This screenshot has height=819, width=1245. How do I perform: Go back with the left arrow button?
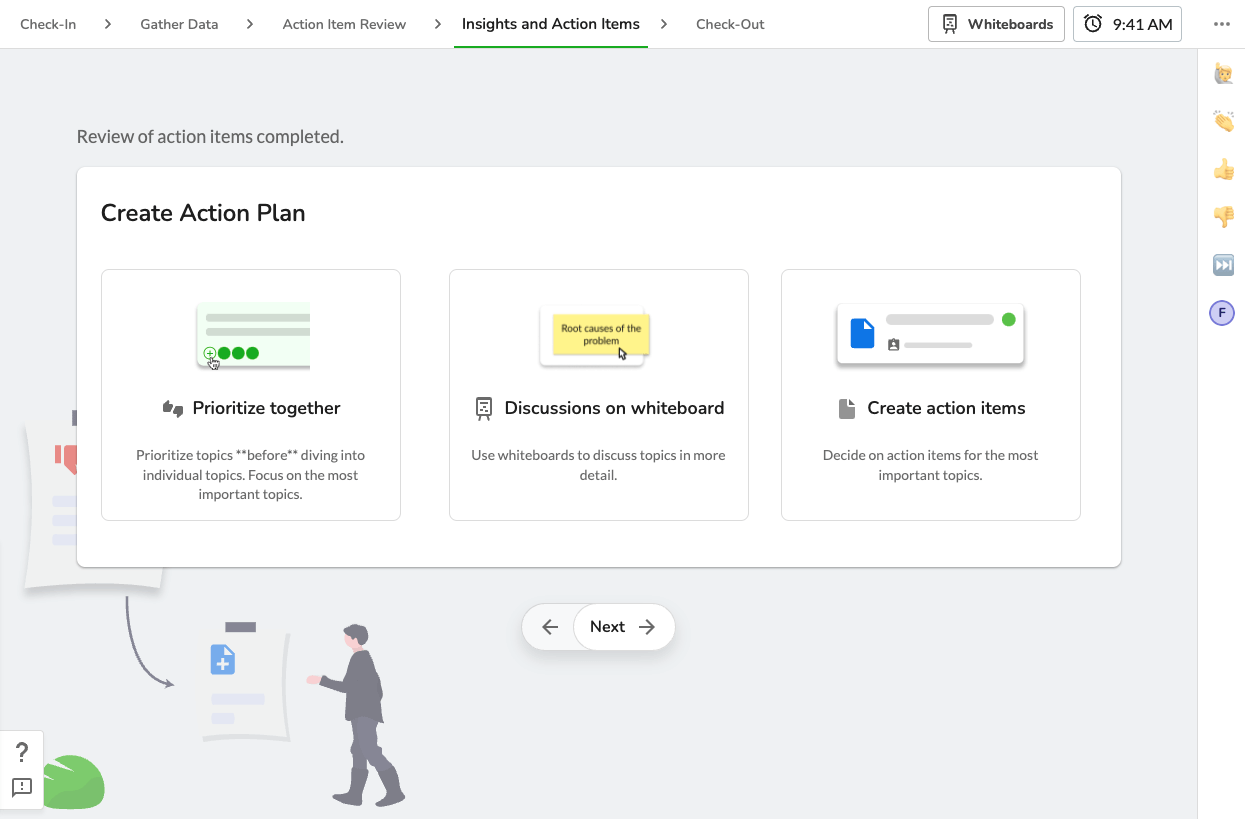pyautogui.click(x=549, y=627)
